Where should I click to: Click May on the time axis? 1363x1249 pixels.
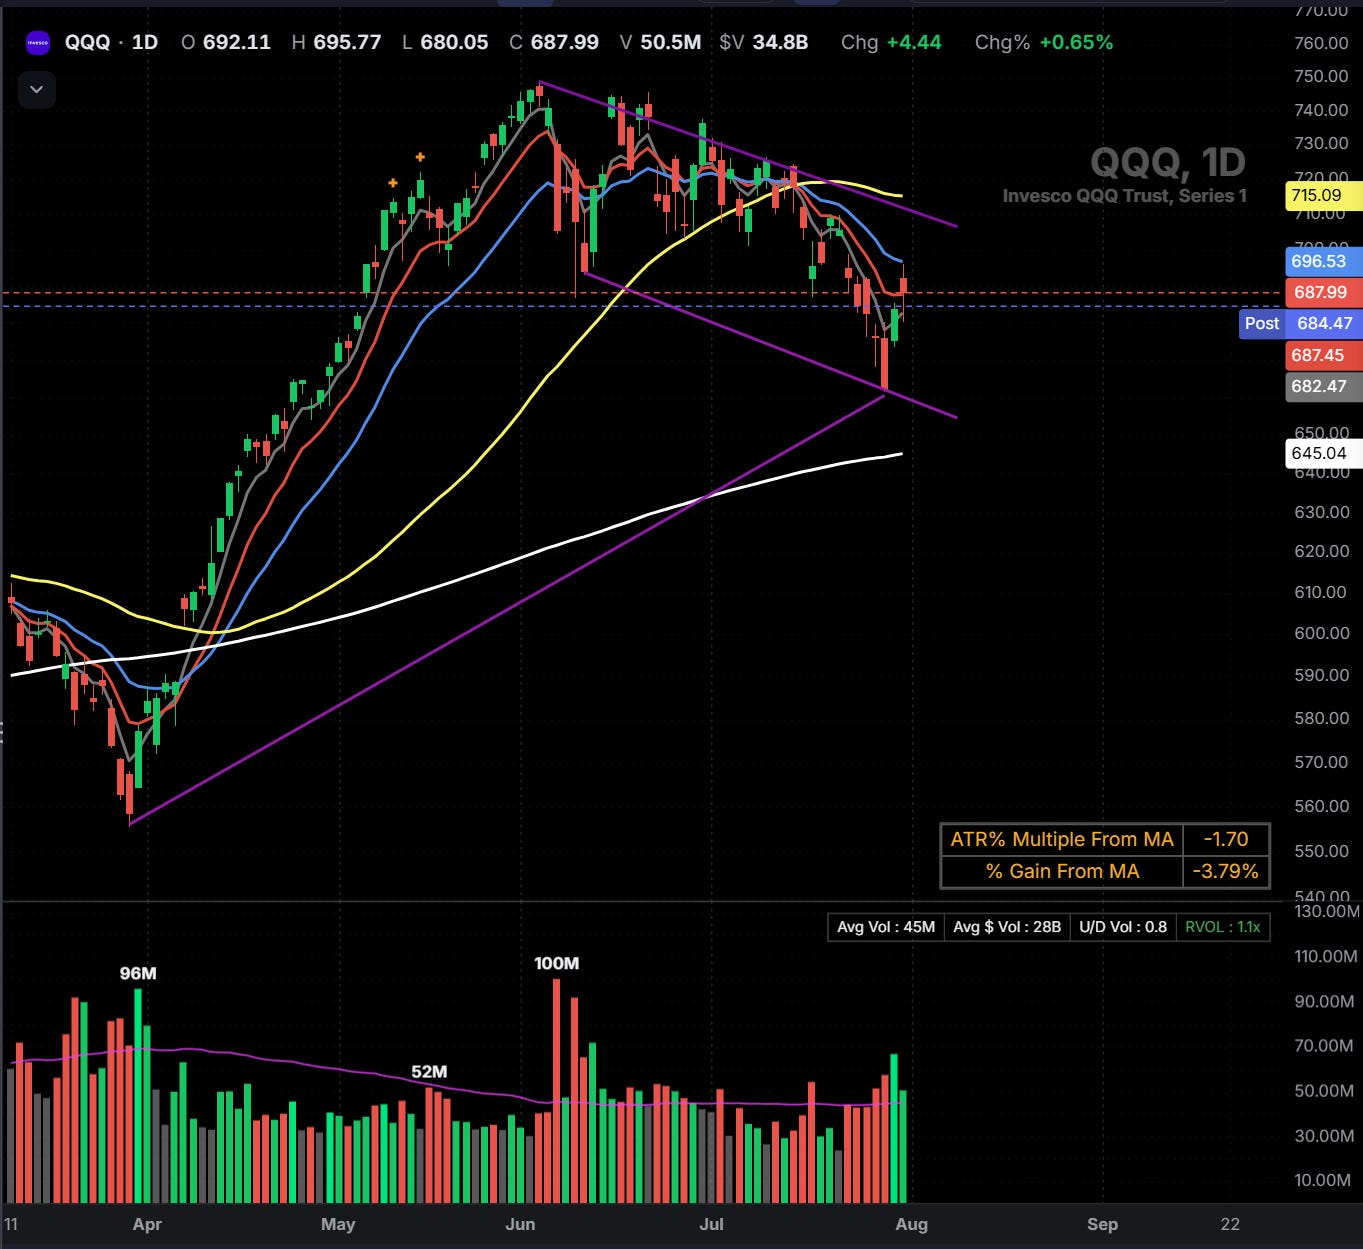click(338, 1225)
